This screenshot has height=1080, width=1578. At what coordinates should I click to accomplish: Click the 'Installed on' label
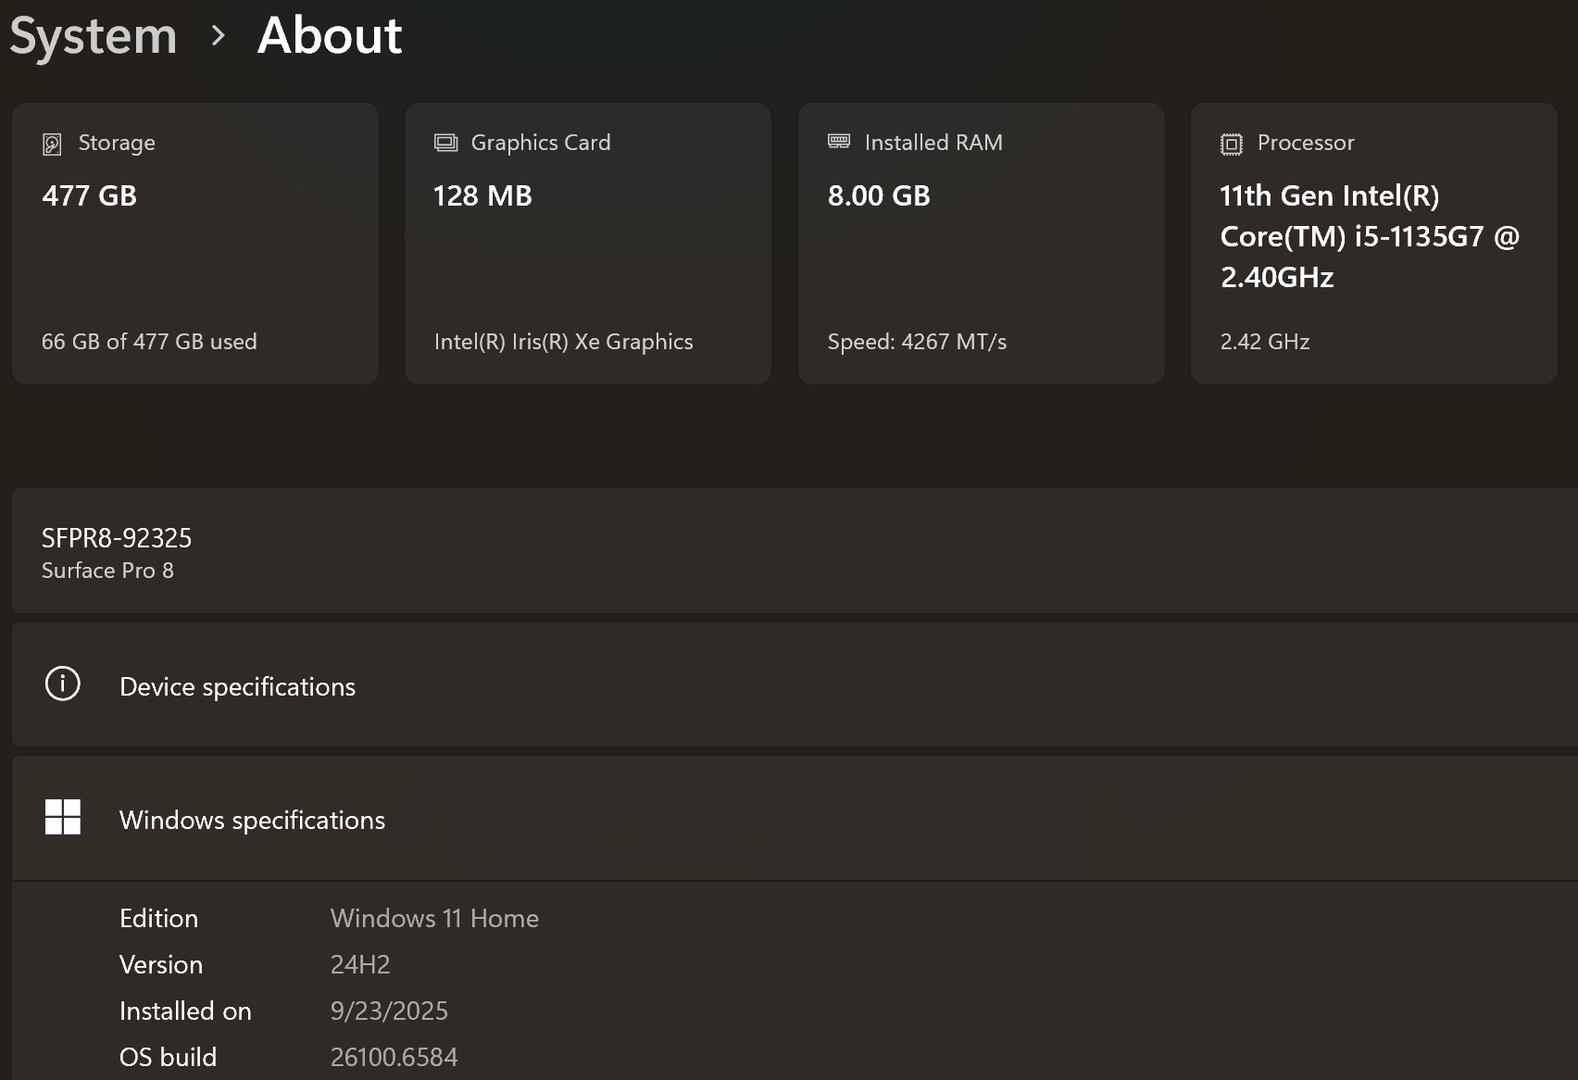185,1011
